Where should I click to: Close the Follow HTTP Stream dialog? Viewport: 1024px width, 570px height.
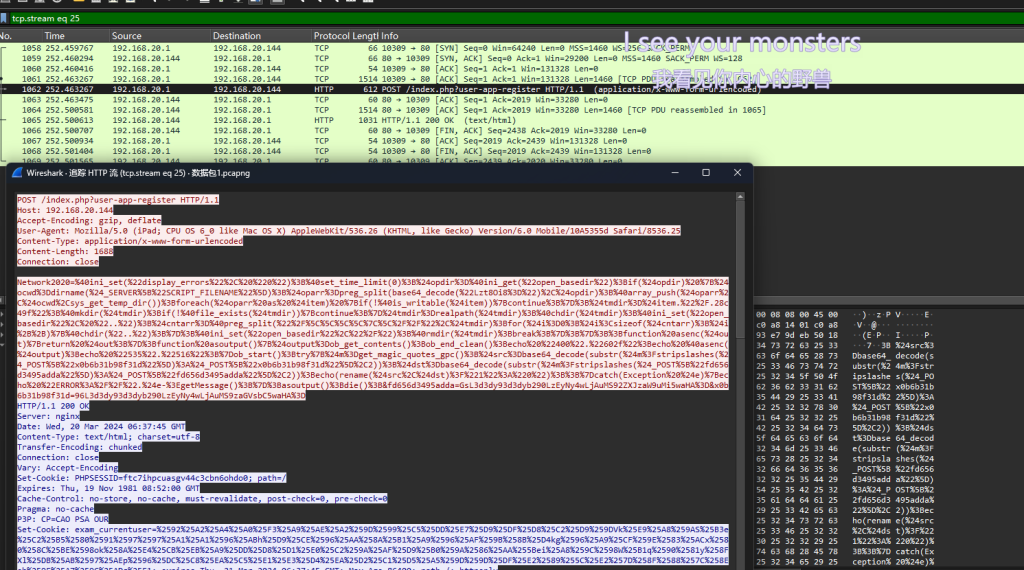coord(738,172)
